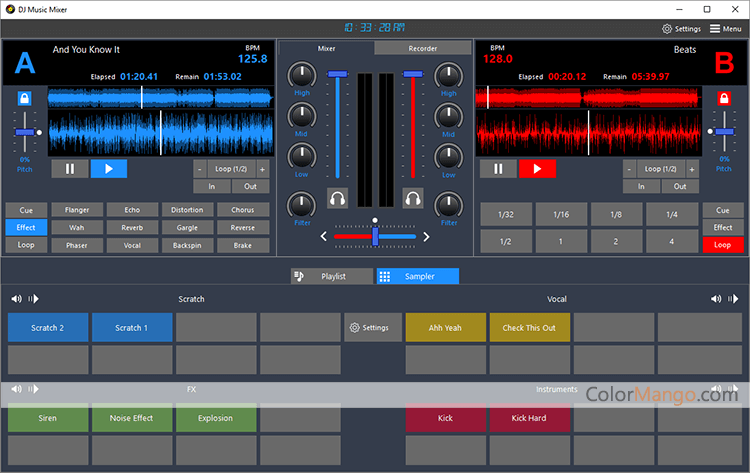Viewport: 750px width, 473px height.
Task: Switch to the Recorder tab
Action: (x=422, y=48)
